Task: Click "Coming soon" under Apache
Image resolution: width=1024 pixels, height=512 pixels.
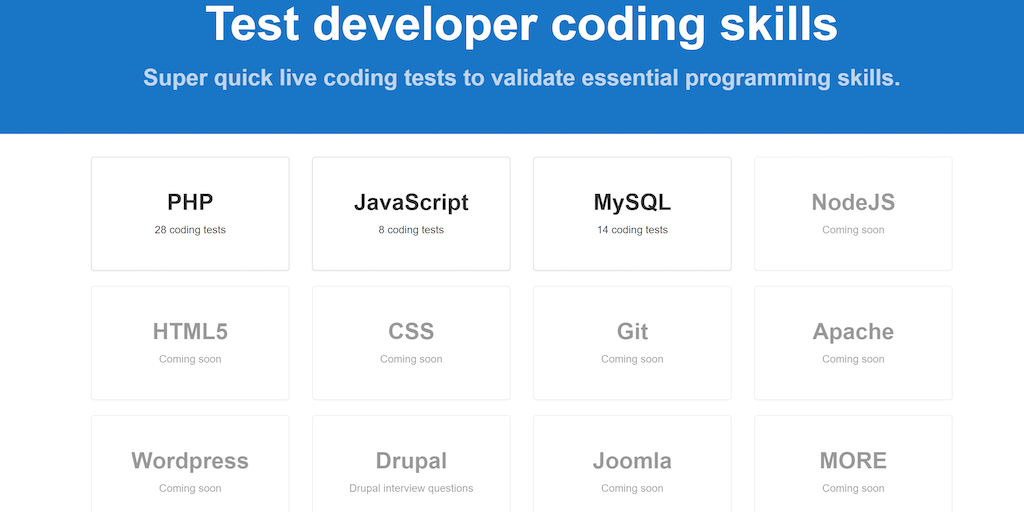Action: [853, 359]
